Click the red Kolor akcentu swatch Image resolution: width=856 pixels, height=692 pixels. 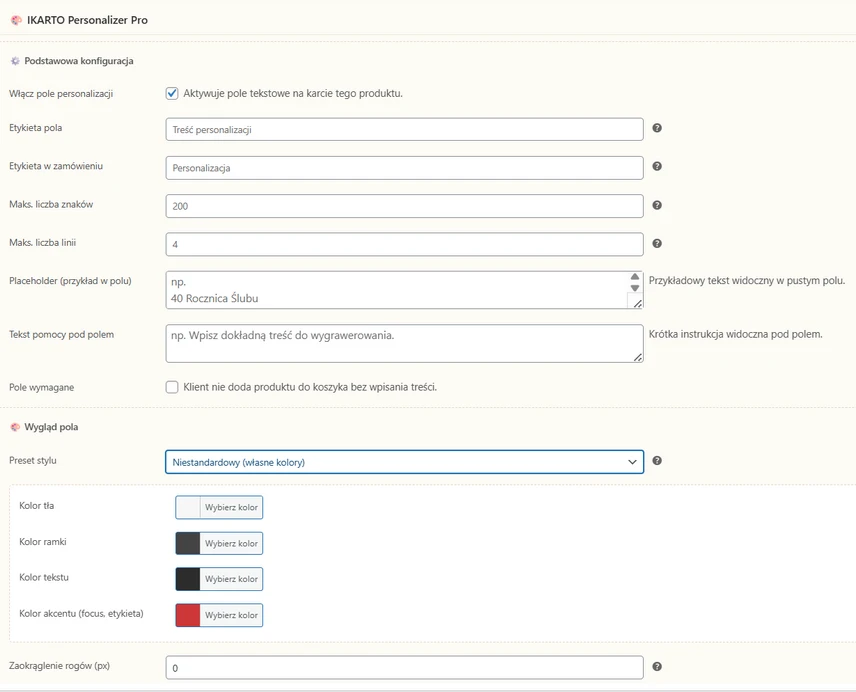click(x=188, y=614)
